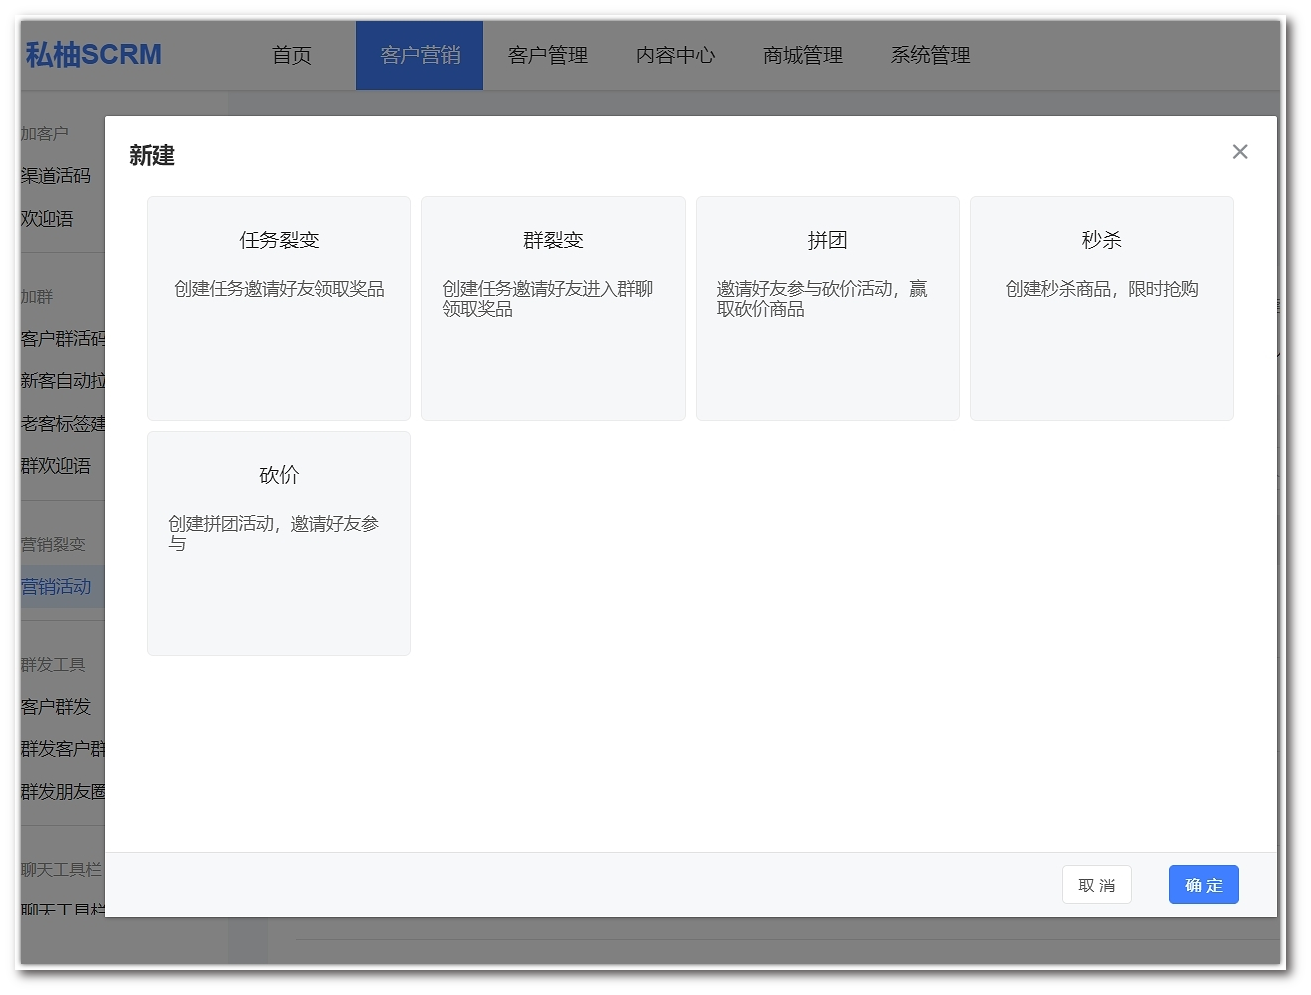Click the 取消 button
Screen dimensions: 1311x995
[1096, 885]
